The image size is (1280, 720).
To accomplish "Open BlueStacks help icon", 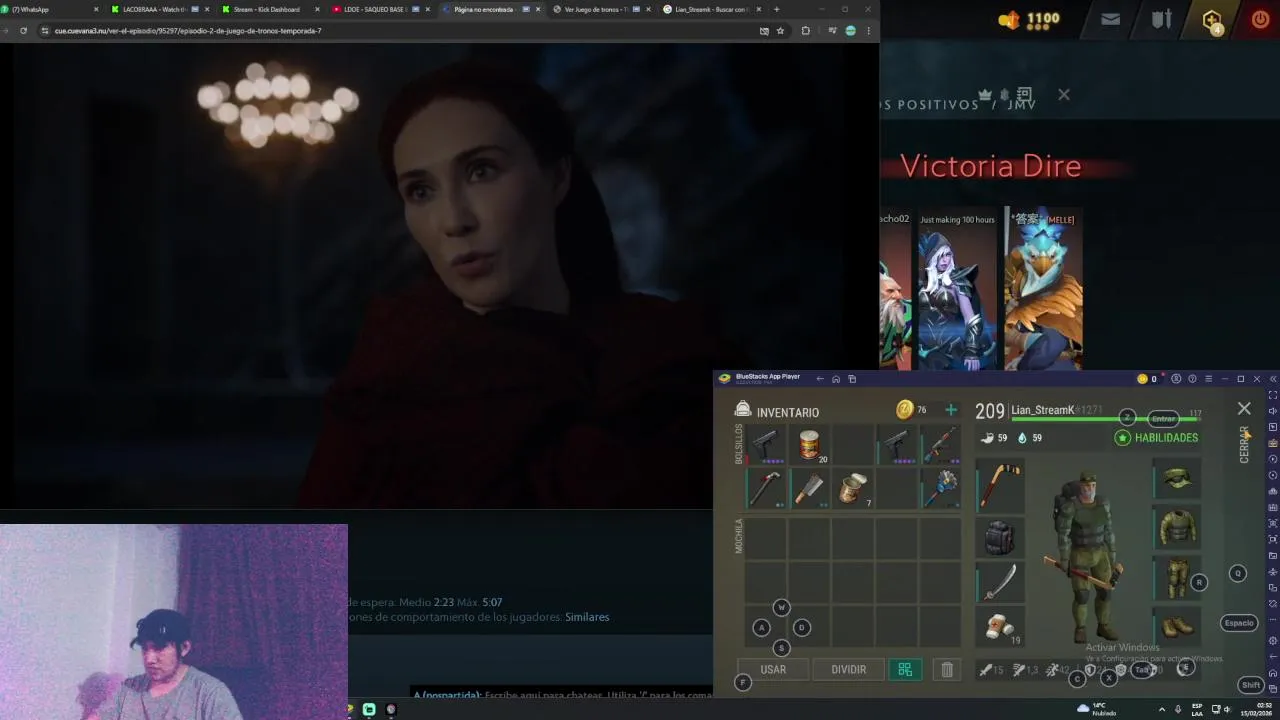I will 1192,379.
